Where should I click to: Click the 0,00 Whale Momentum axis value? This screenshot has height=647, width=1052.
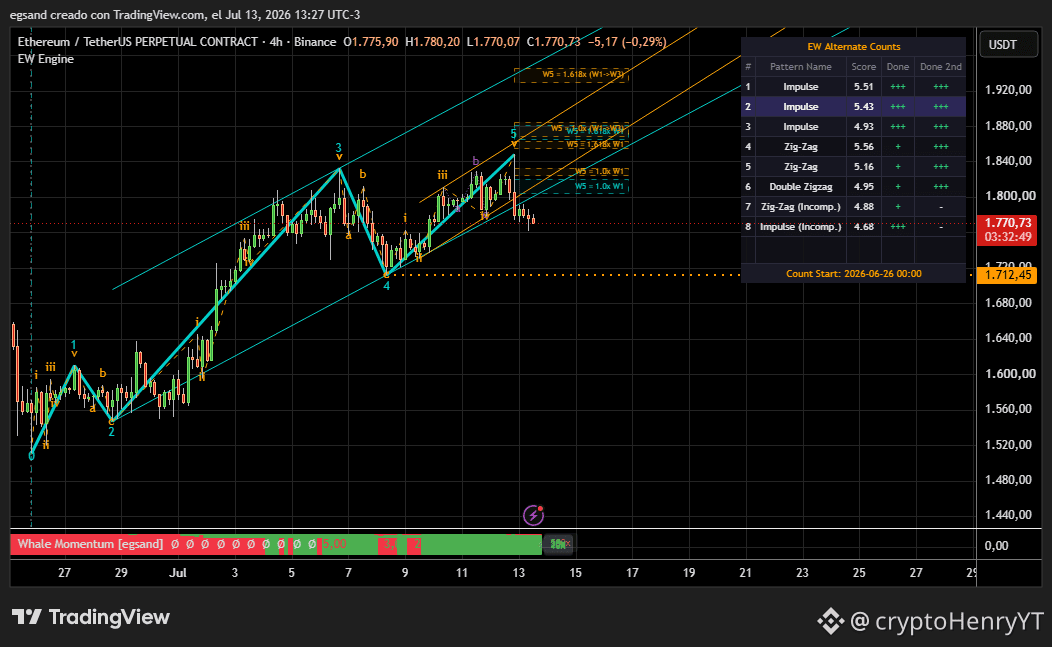click(x=996, y=546)
